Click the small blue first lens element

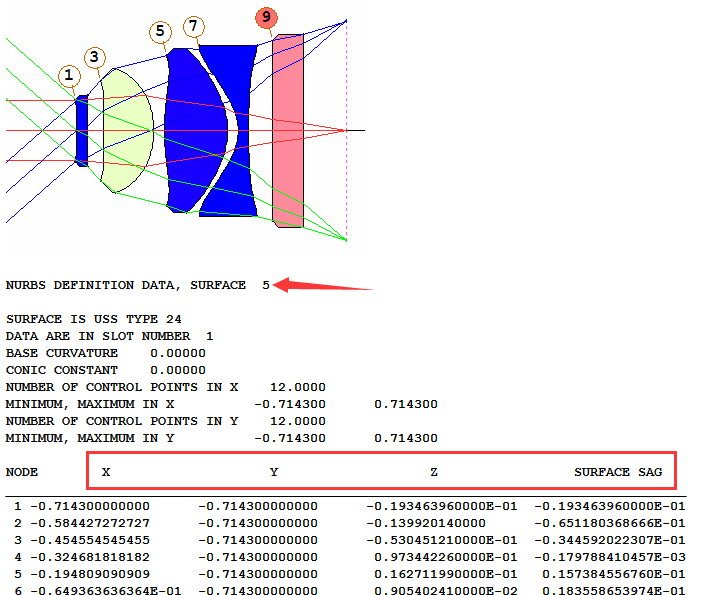pos(82,131)
